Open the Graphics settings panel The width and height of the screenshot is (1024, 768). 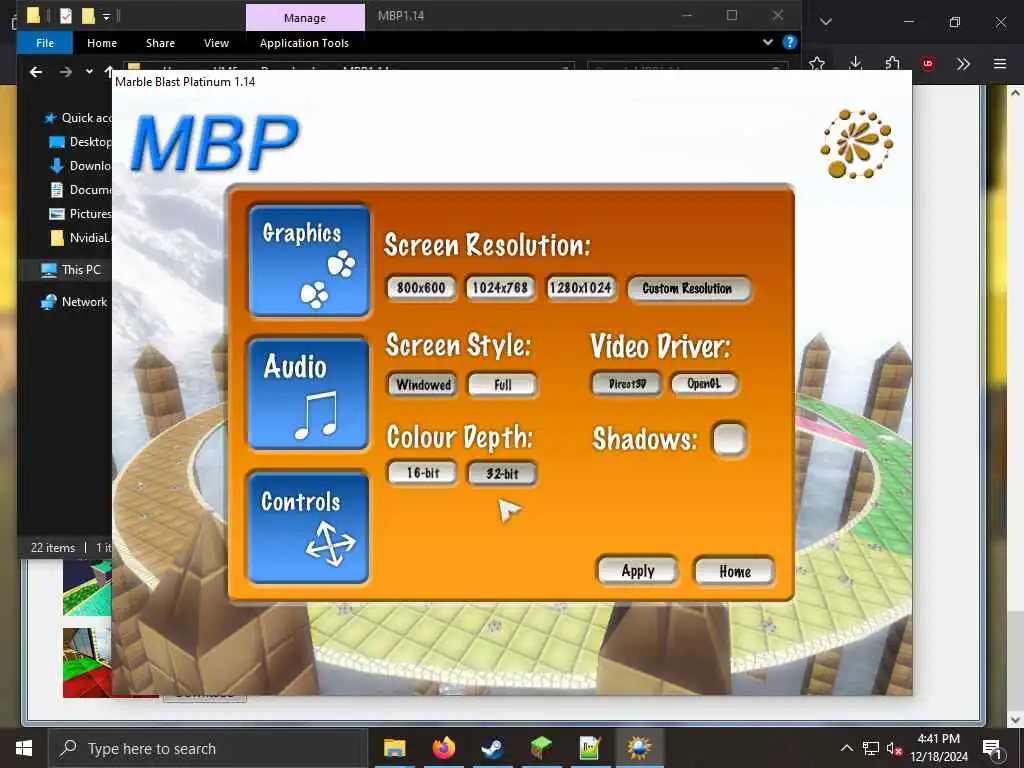309,261
